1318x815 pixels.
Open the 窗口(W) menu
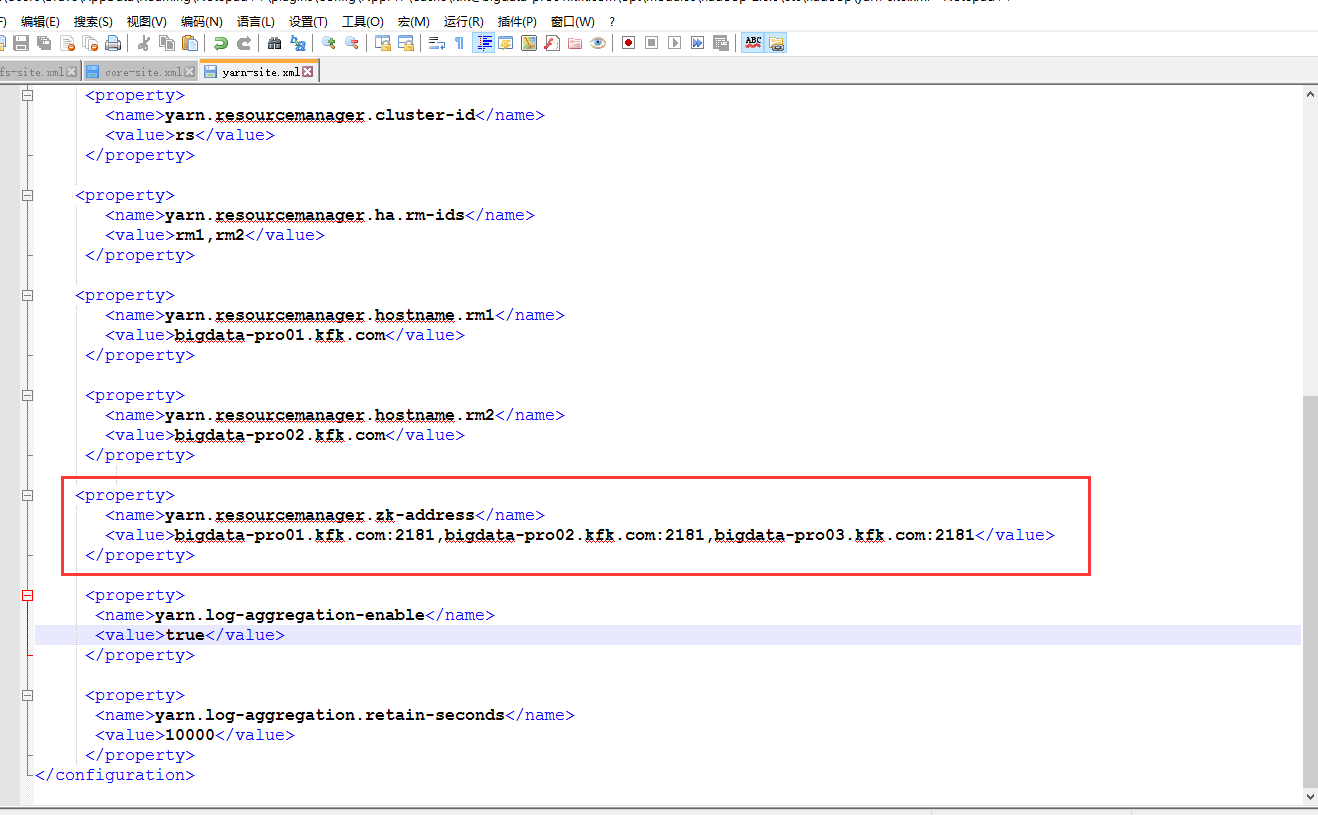572,21
